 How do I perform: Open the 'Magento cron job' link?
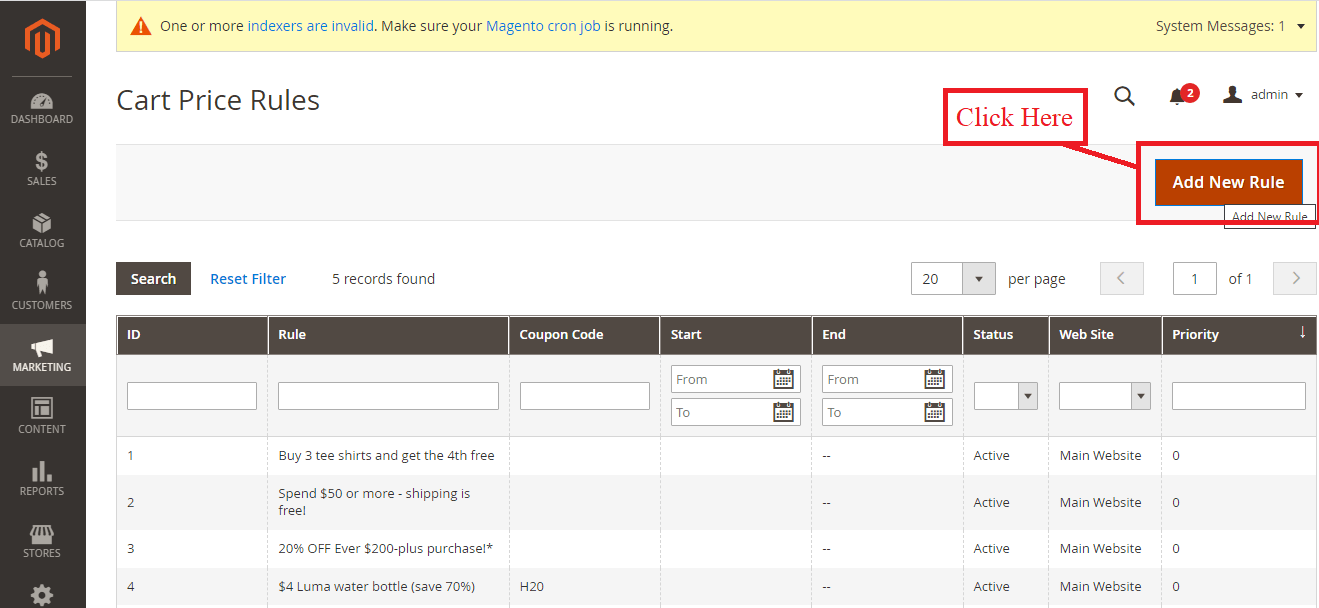[543, 26]
